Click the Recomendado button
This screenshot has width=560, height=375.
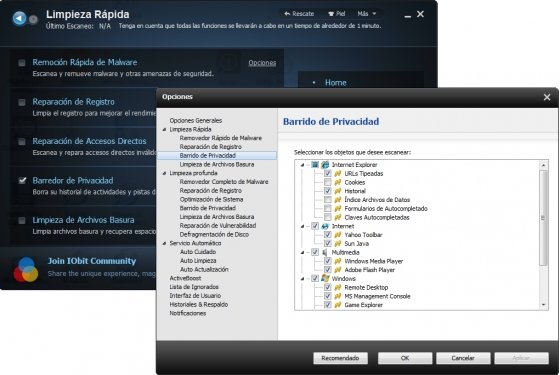click(x=340, y=358)
